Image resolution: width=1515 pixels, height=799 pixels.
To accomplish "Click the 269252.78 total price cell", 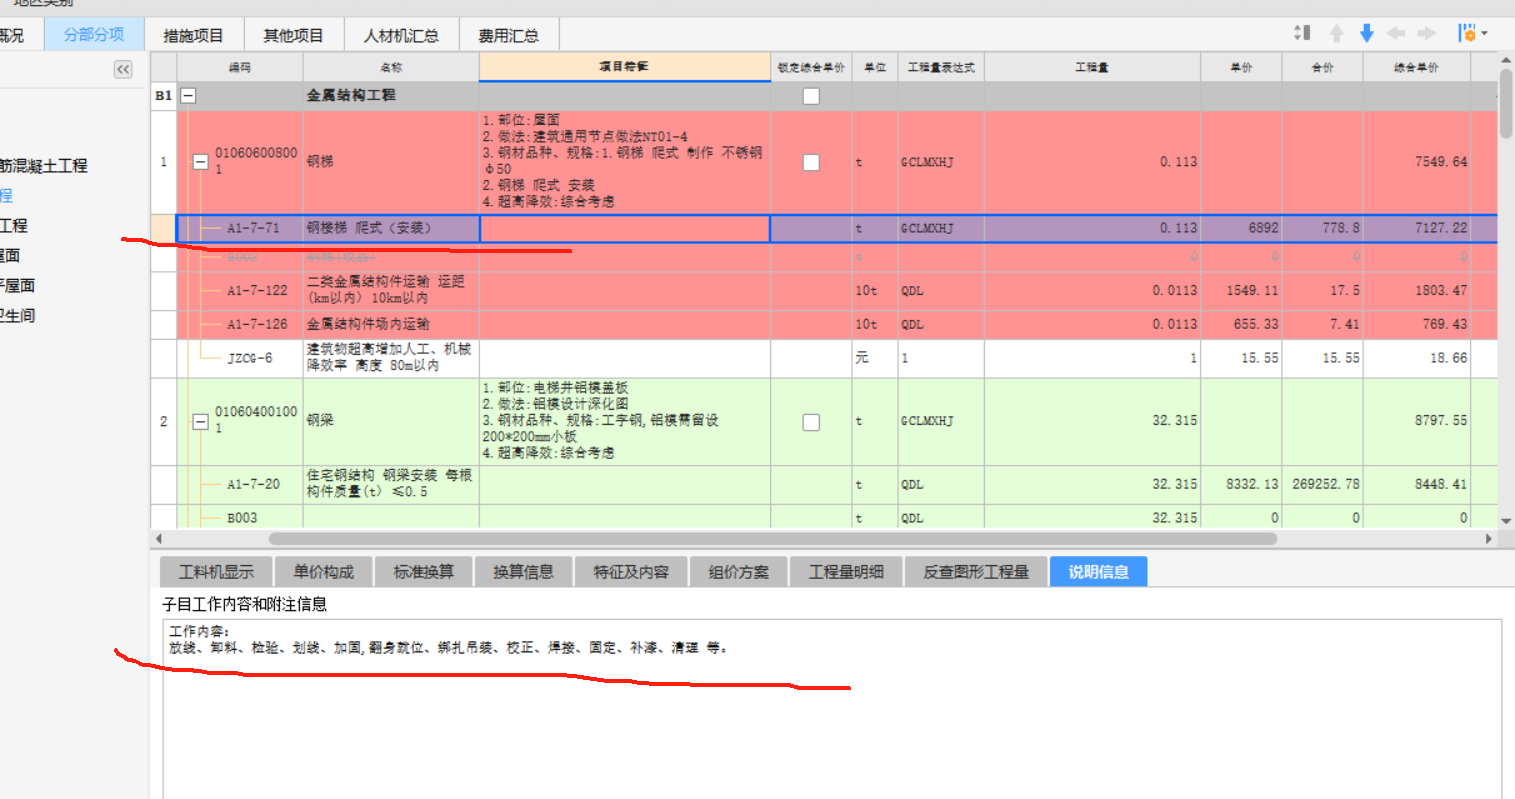I will pos(1322,484).
